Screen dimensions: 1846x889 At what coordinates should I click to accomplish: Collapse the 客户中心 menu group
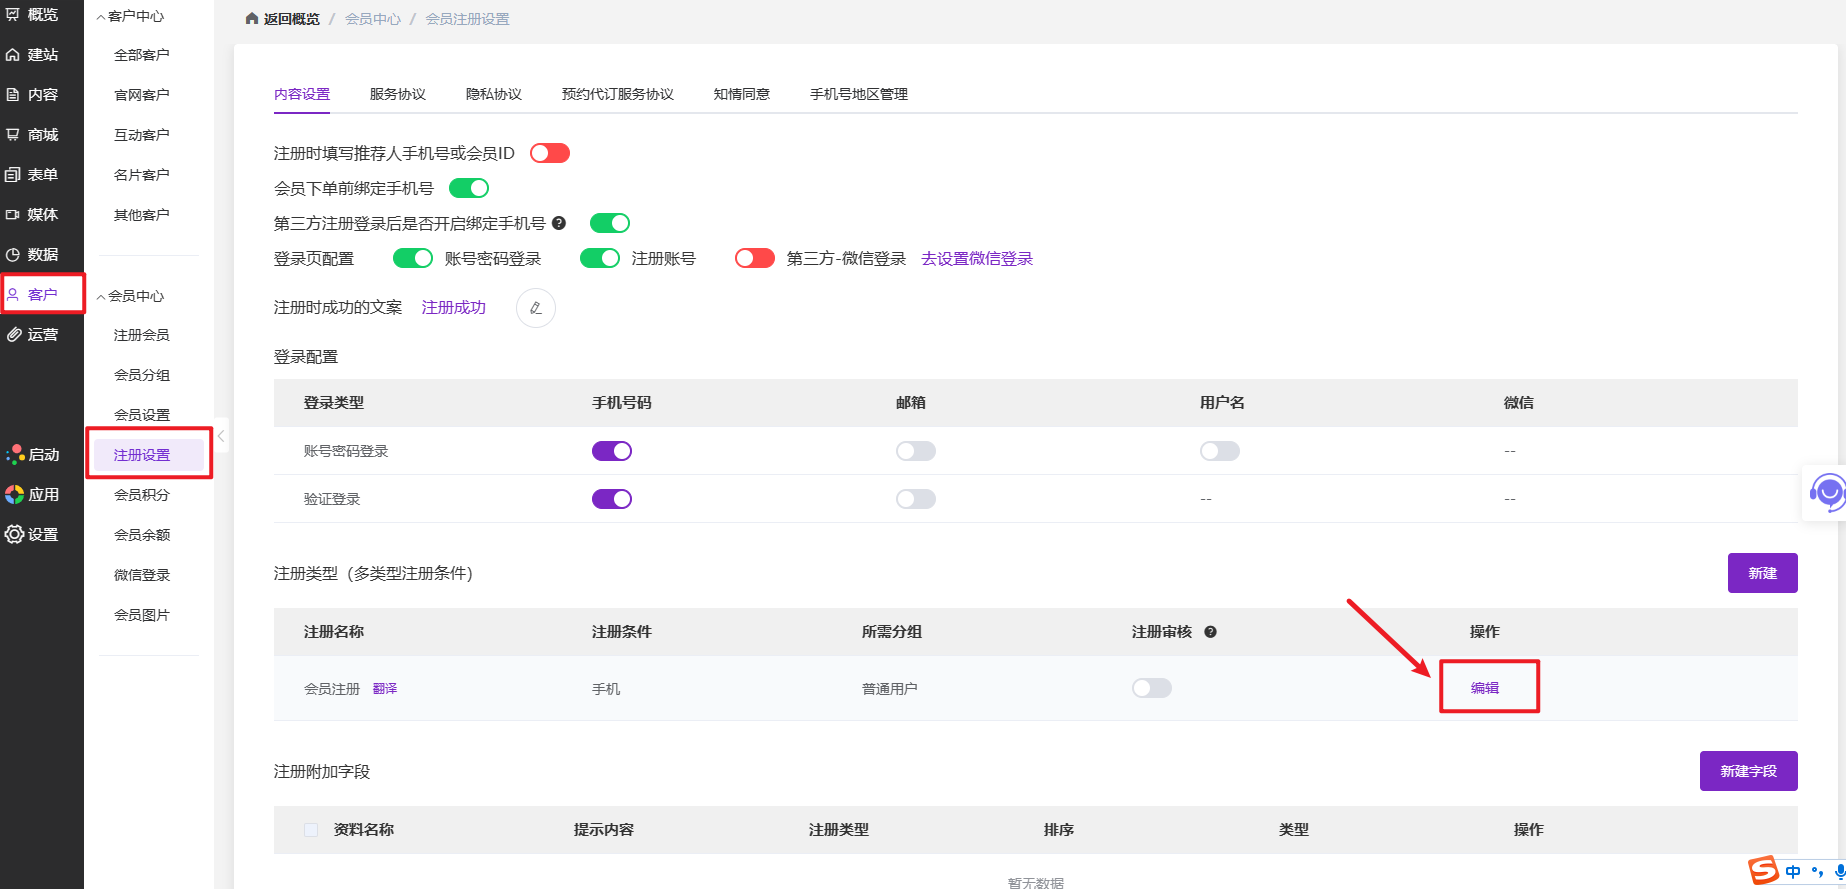(101, 17)
